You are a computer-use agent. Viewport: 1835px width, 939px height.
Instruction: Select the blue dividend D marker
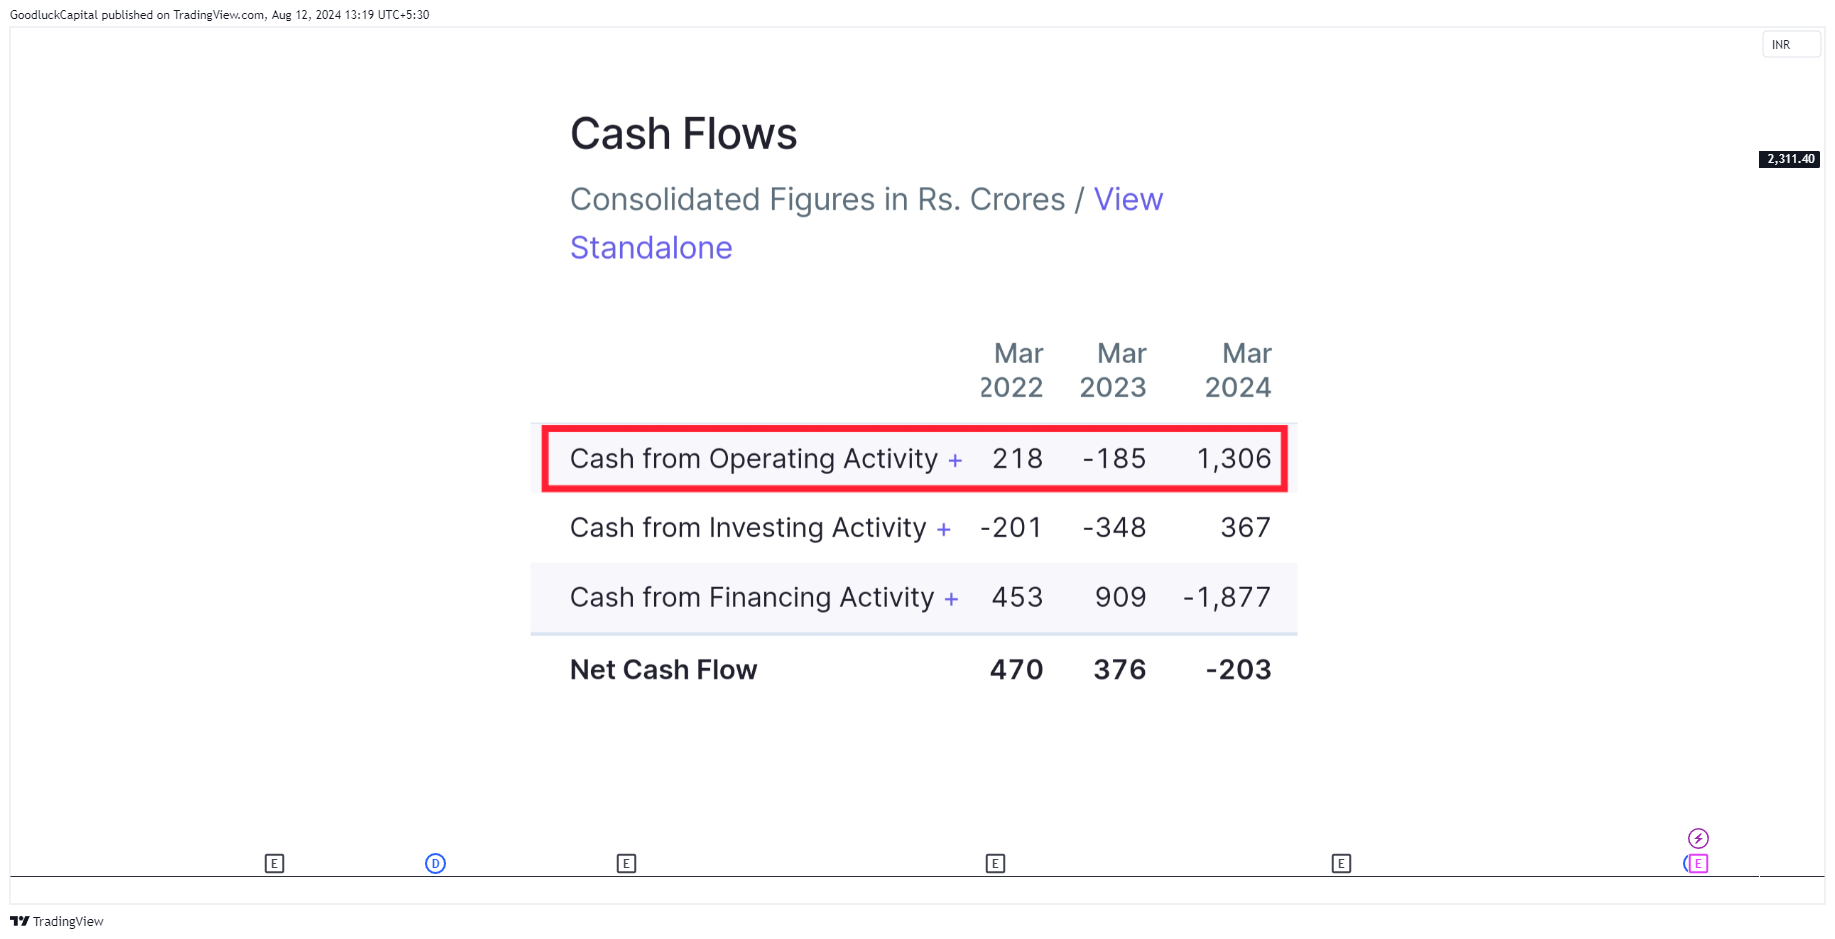click(435, 863)
